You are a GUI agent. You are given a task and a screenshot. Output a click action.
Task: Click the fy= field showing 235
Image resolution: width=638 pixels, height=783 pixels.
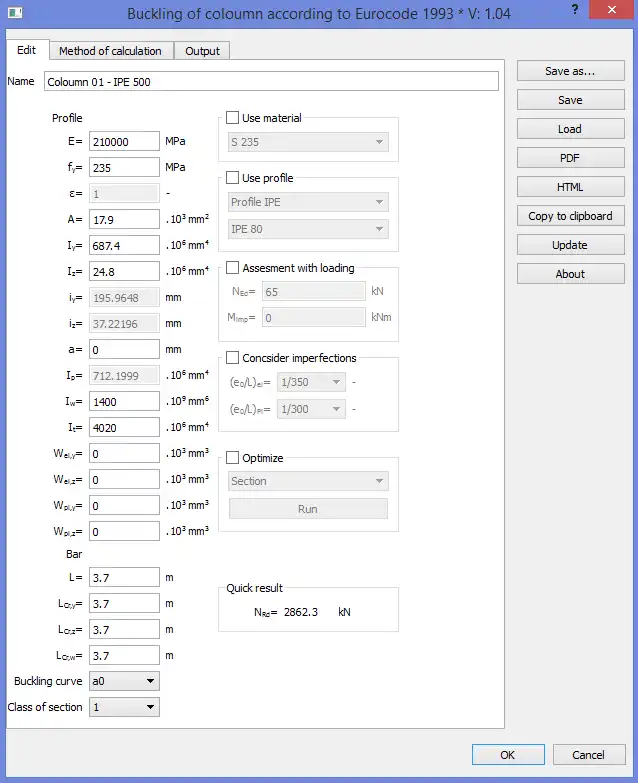click(x=124, y=167)
